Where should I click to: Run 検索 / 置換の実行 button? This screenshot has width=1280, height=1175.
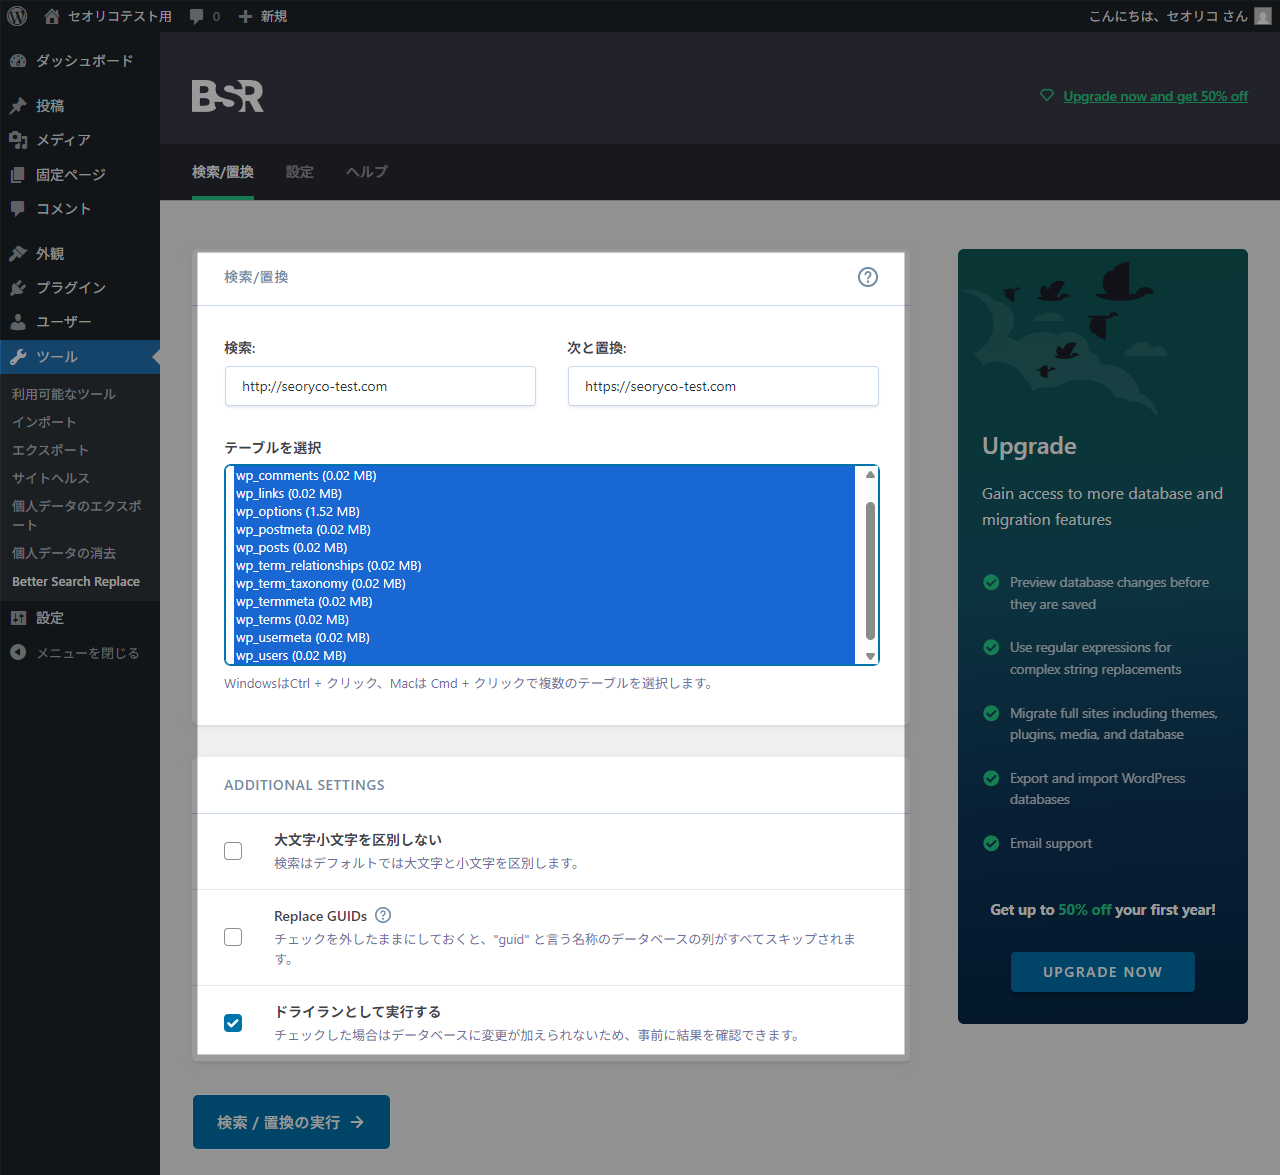click(291, 1122)
